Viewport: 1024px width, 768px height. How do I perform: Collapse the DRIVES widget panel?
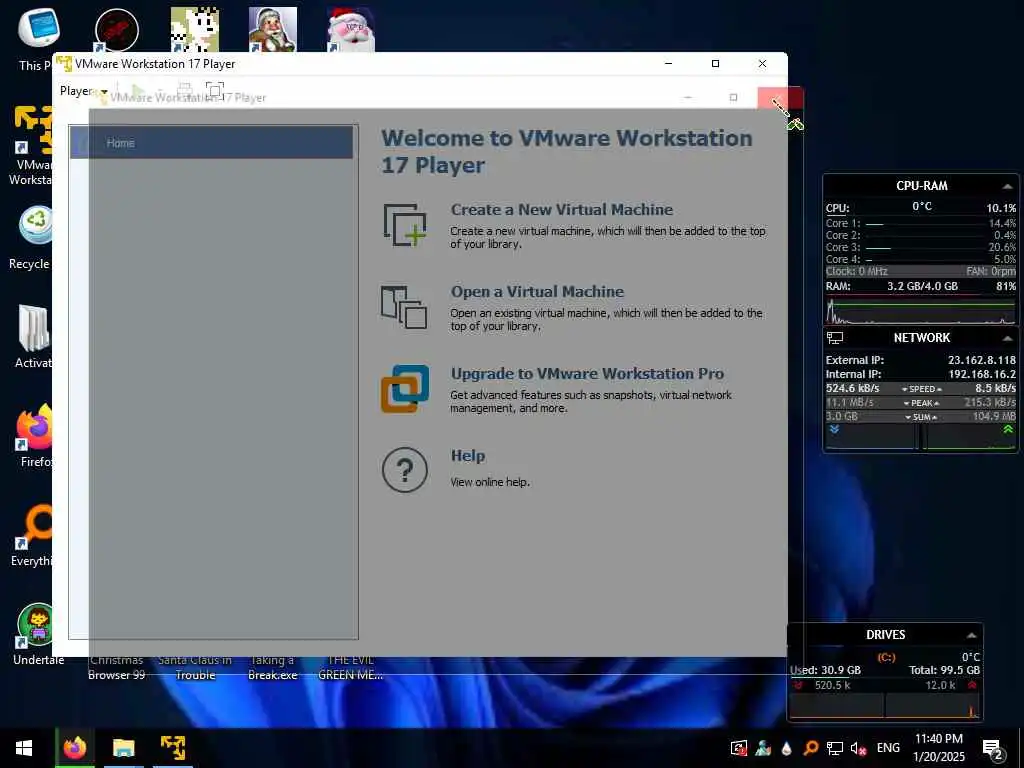click(972, 635)
